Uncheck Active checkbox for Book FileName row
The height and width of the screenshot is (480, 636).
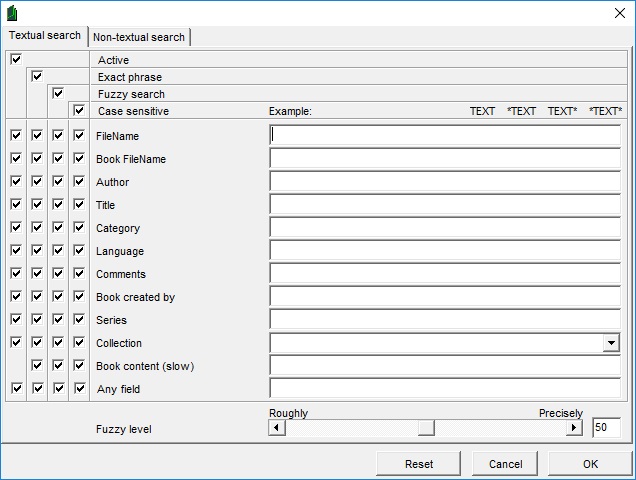(16, 158)
